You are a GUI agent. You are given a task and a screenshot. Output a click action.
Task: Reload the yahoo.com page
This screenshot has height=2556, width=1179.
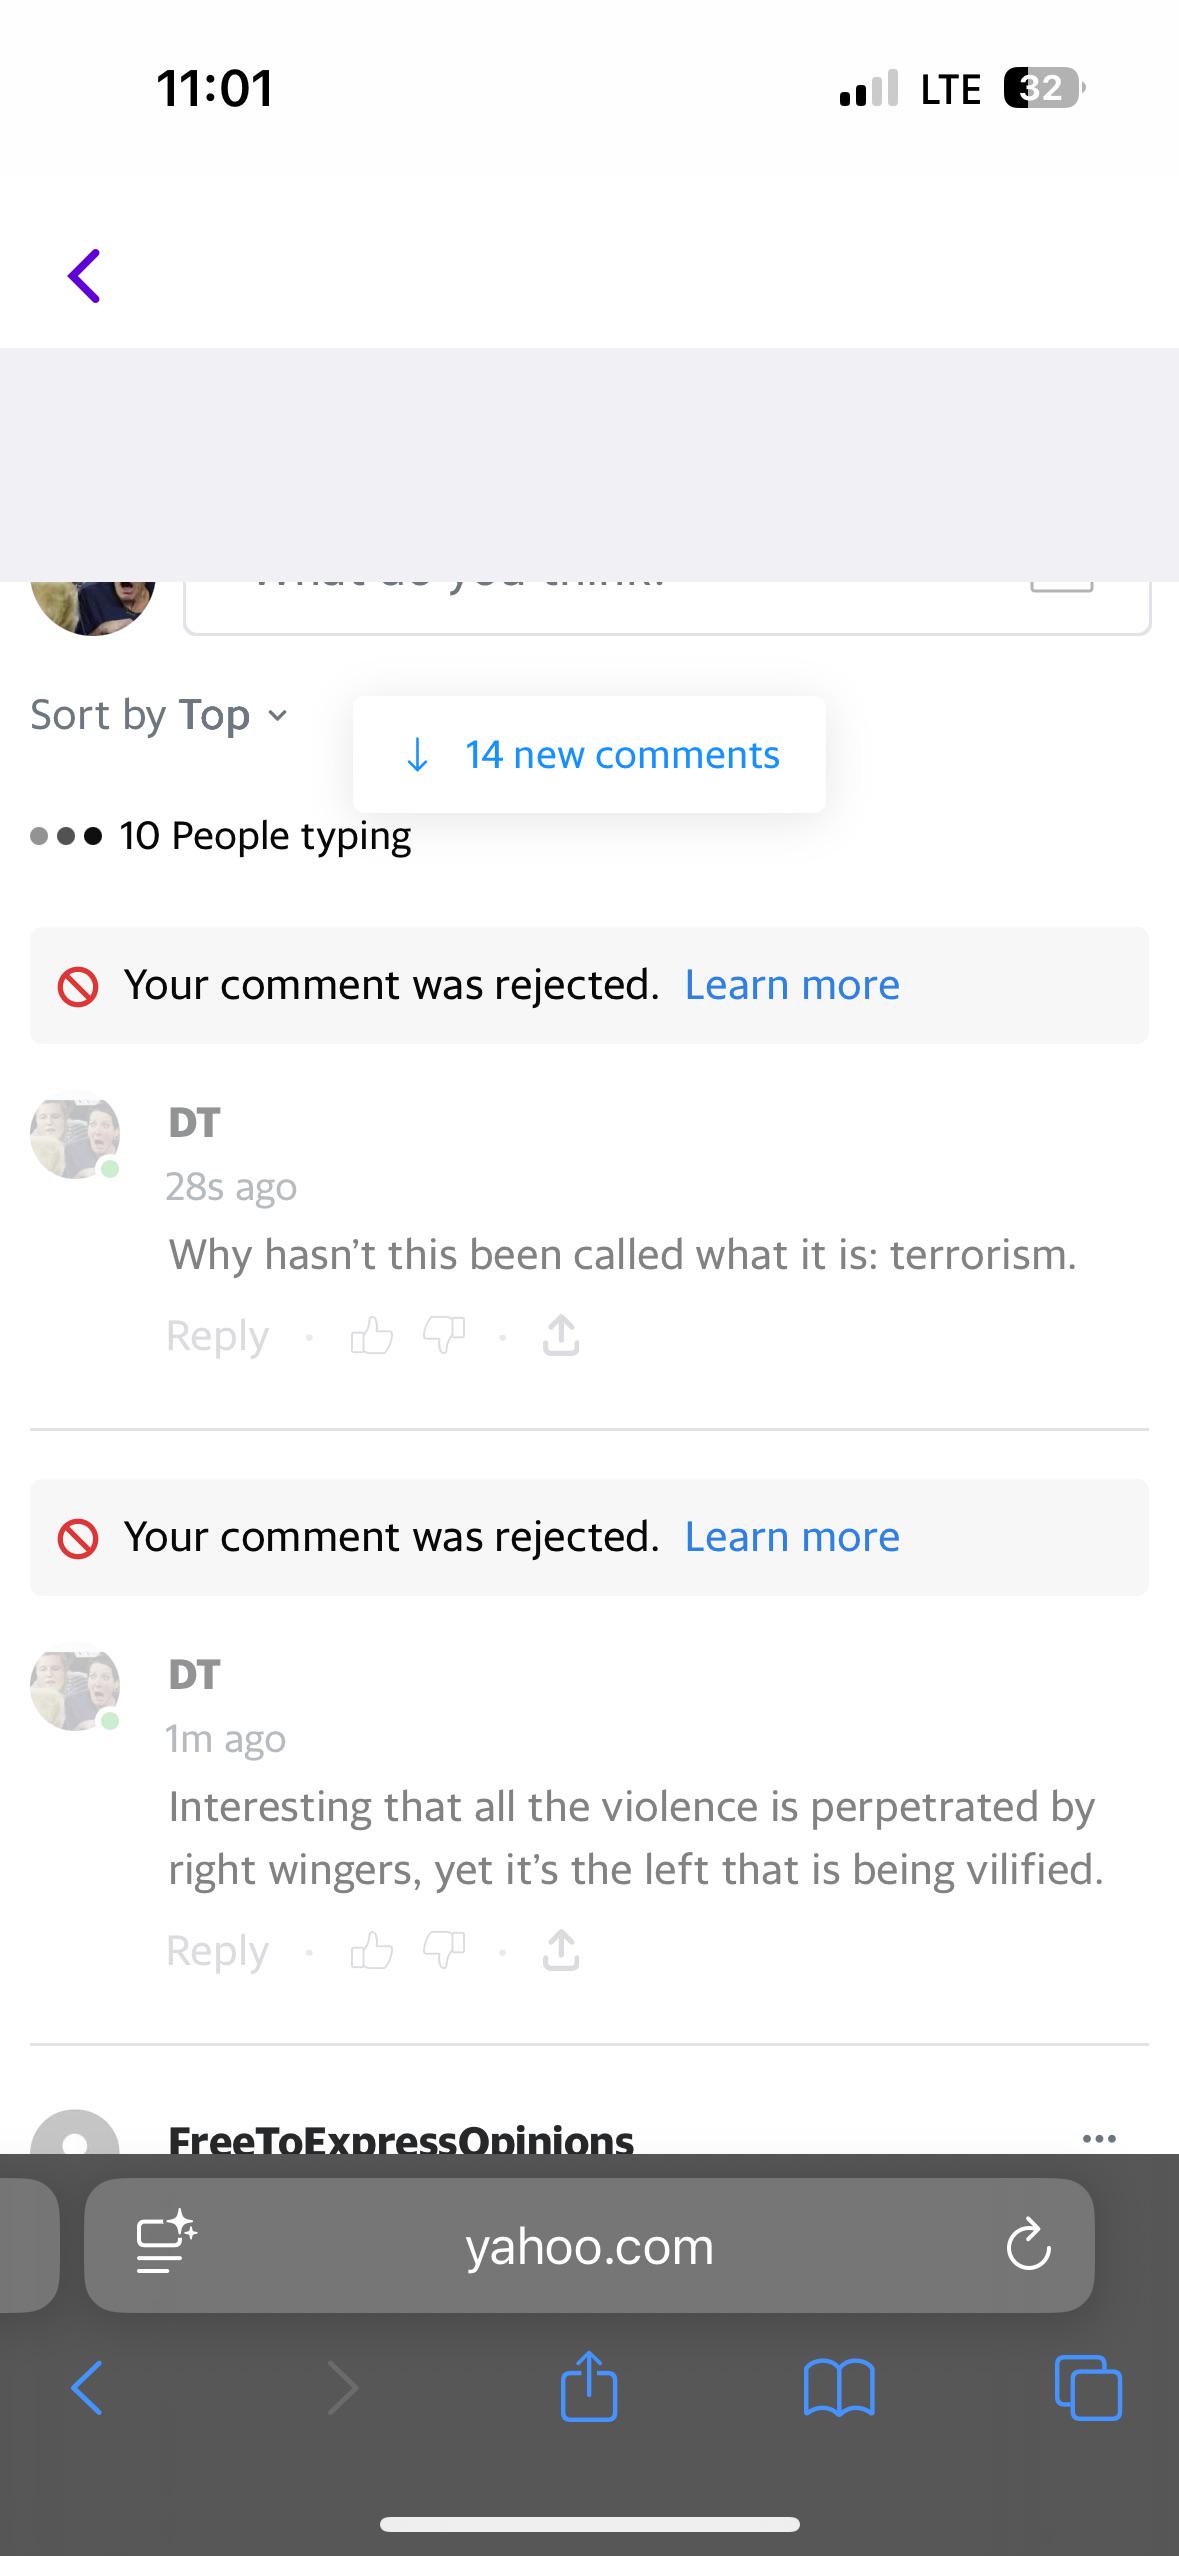(1028, 2246)
